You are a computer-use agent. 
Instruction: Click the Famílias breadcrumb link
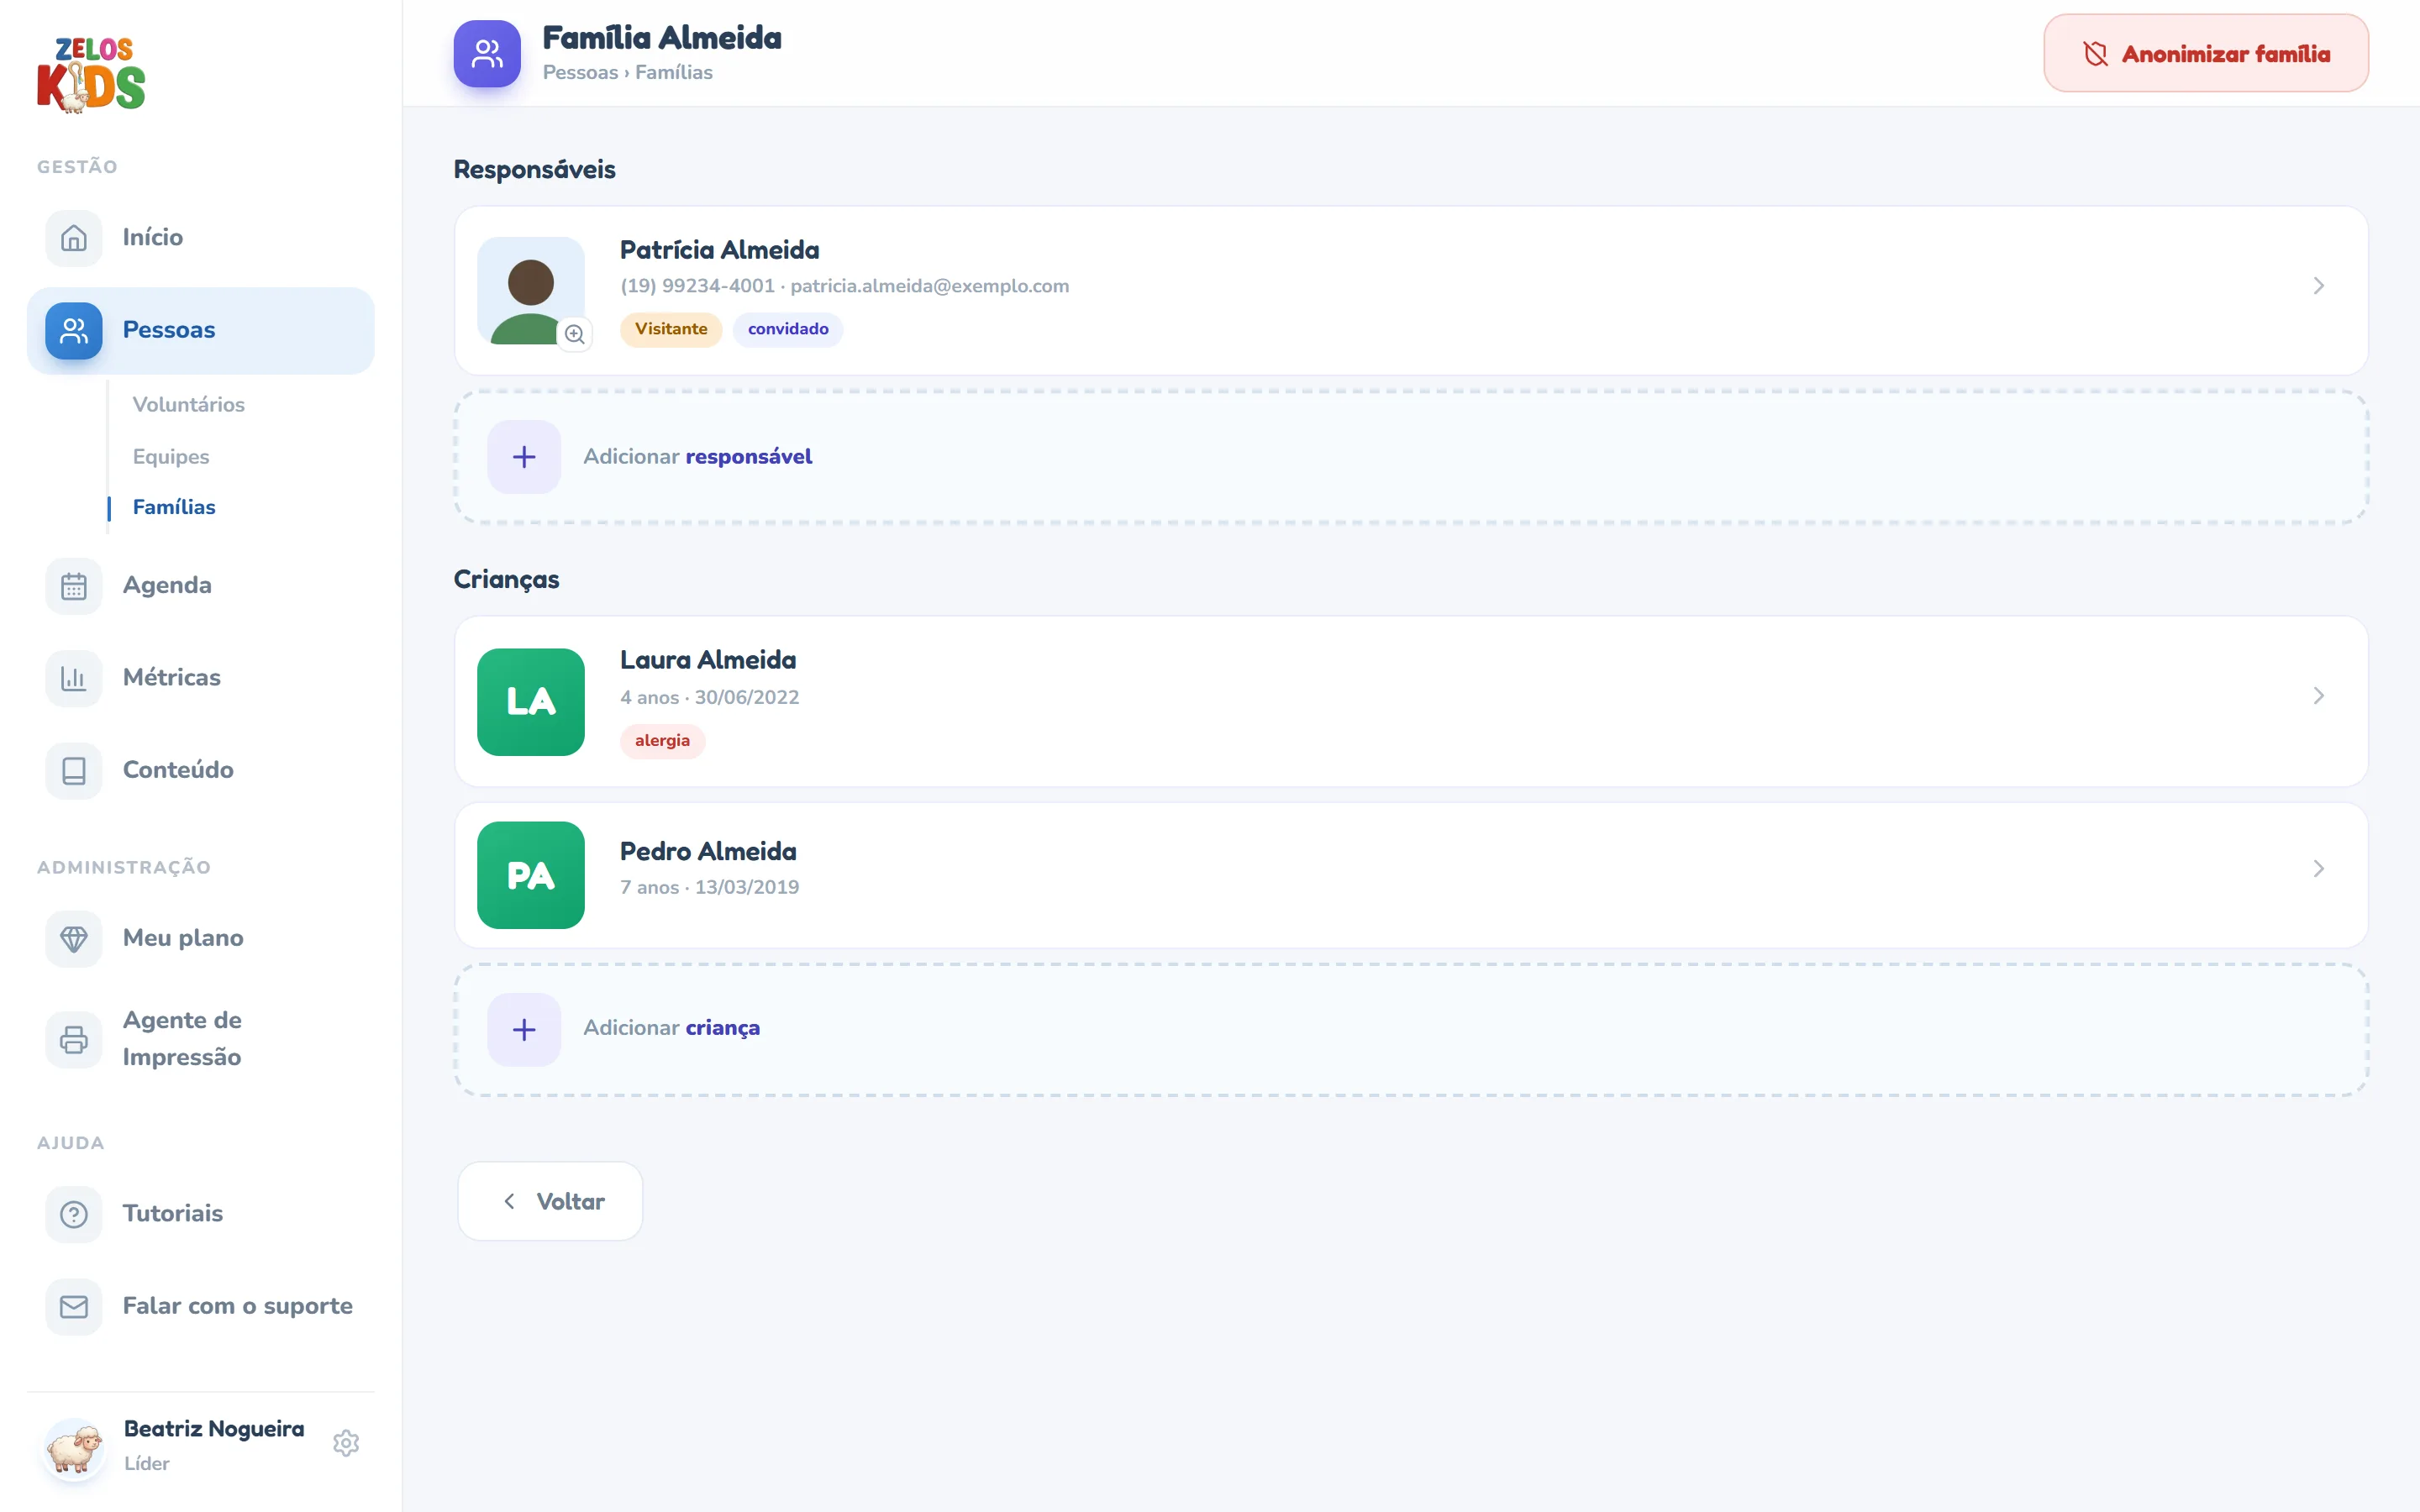click(x=674, y=72)
